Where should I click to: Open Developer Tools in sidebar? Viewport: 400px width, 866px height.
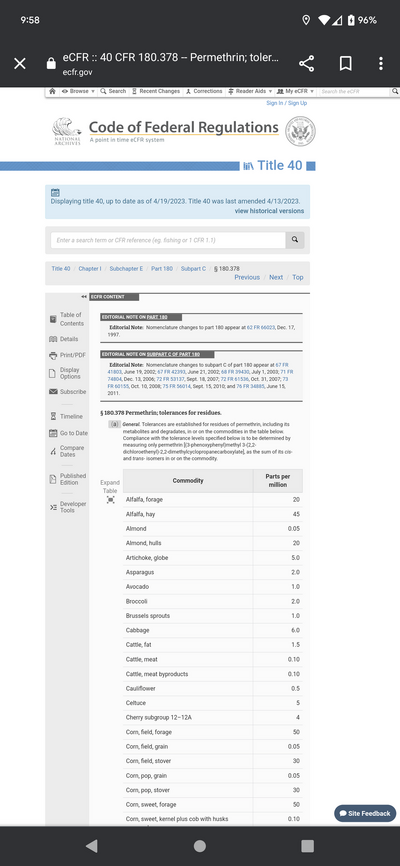coord(67,507)
